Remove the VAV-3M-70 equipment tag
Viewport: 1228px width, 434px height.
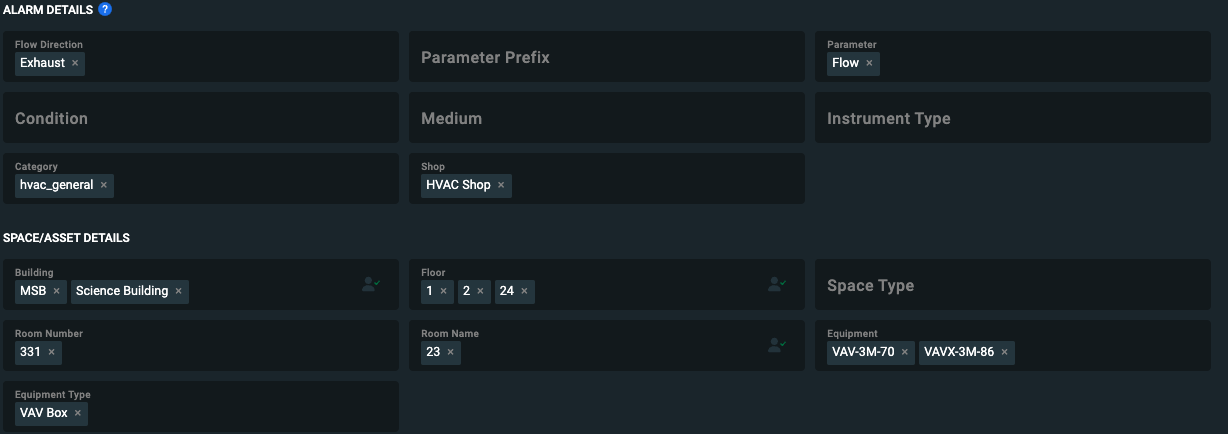click(904, 352)
